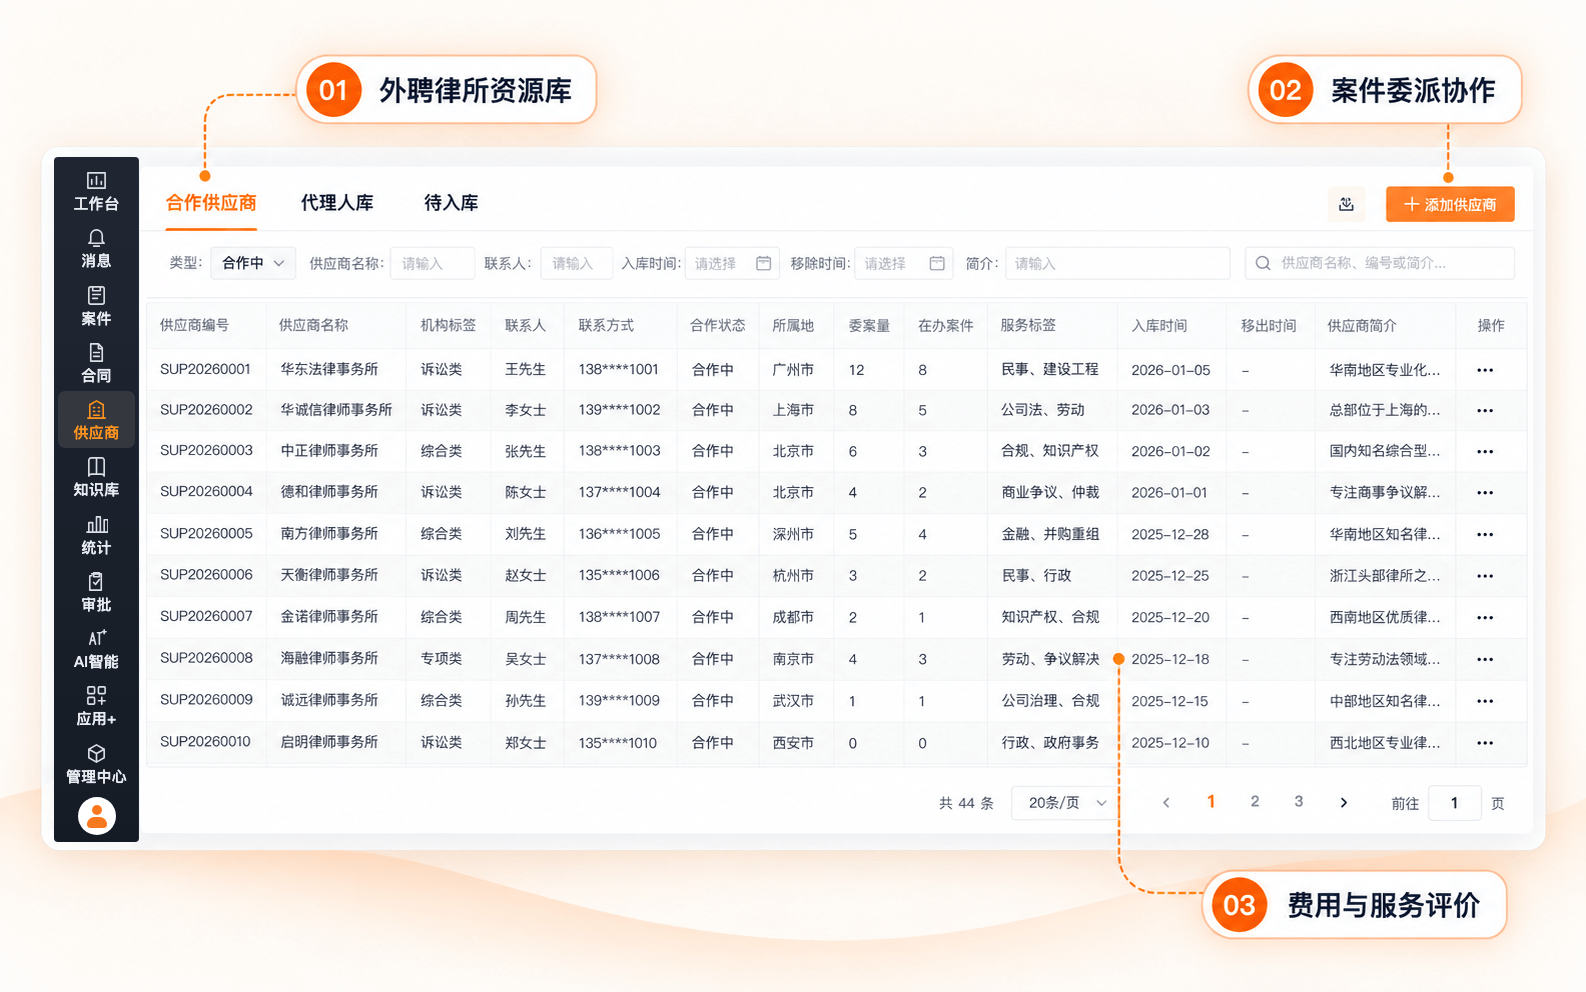Click the 前往 page number input
Image resolution: width=1586 pixels, height=992 pixels.
1454,803
